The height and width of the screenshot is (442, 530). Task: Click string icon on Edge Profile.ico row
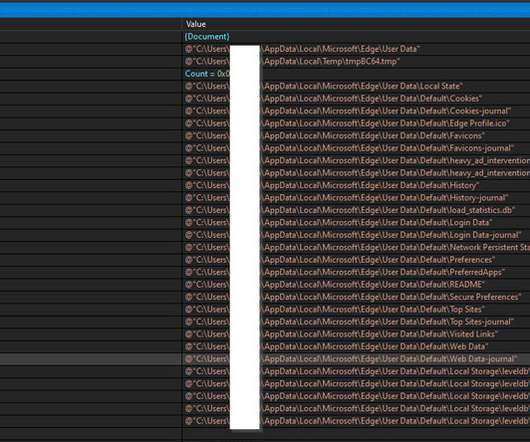coord(189,123)
